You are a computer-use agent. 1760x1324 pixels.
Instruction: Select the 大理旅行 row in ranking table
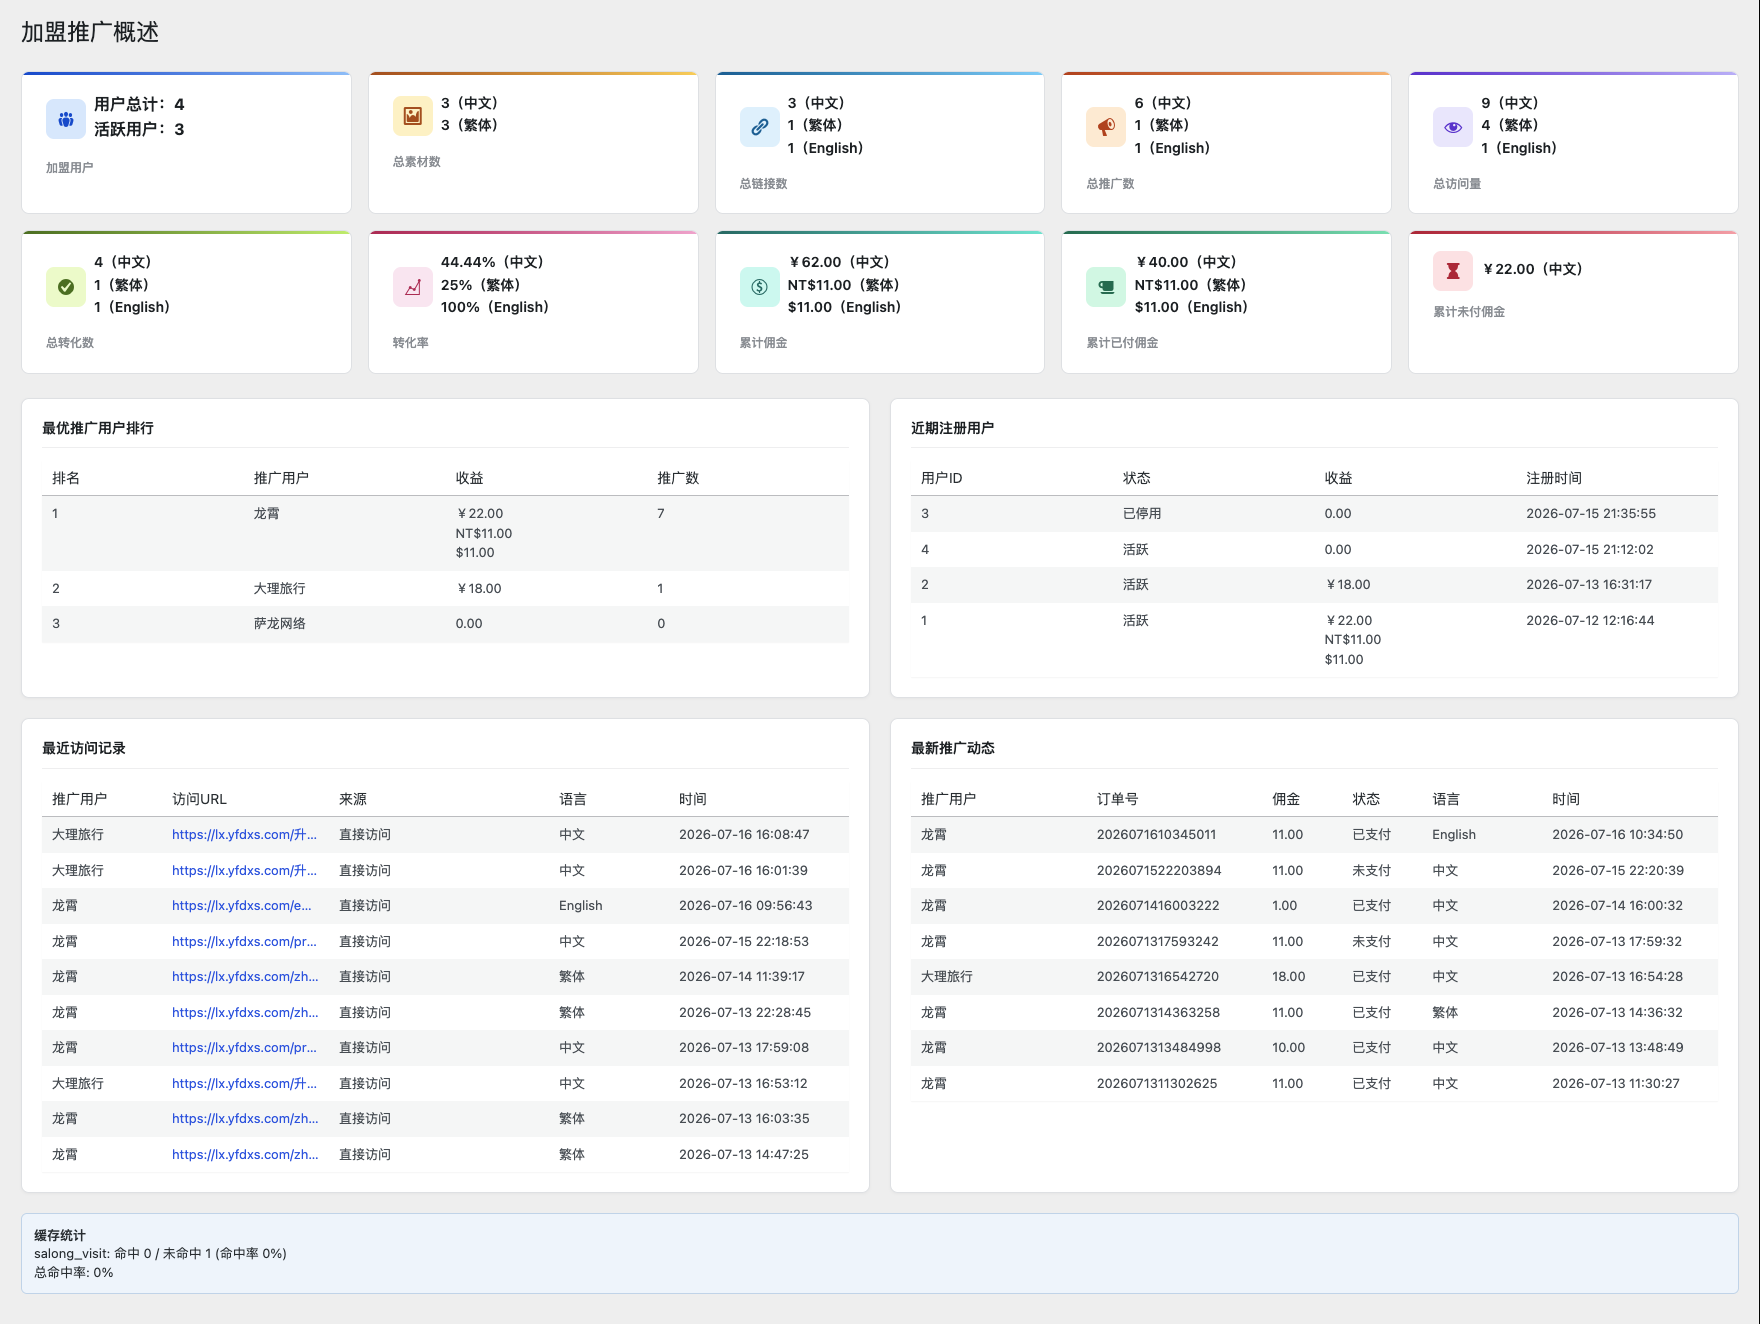pyautogui.click(x=445, y=589)
